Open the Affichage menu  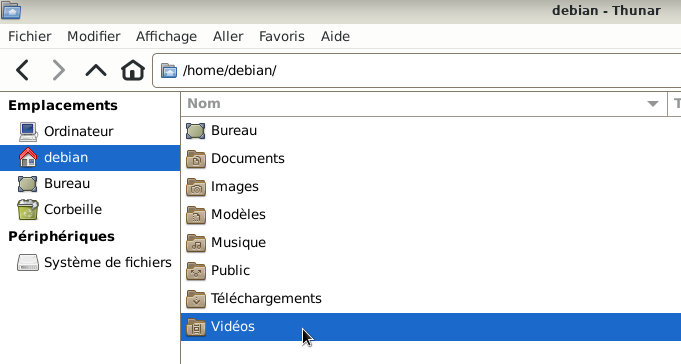166,36
